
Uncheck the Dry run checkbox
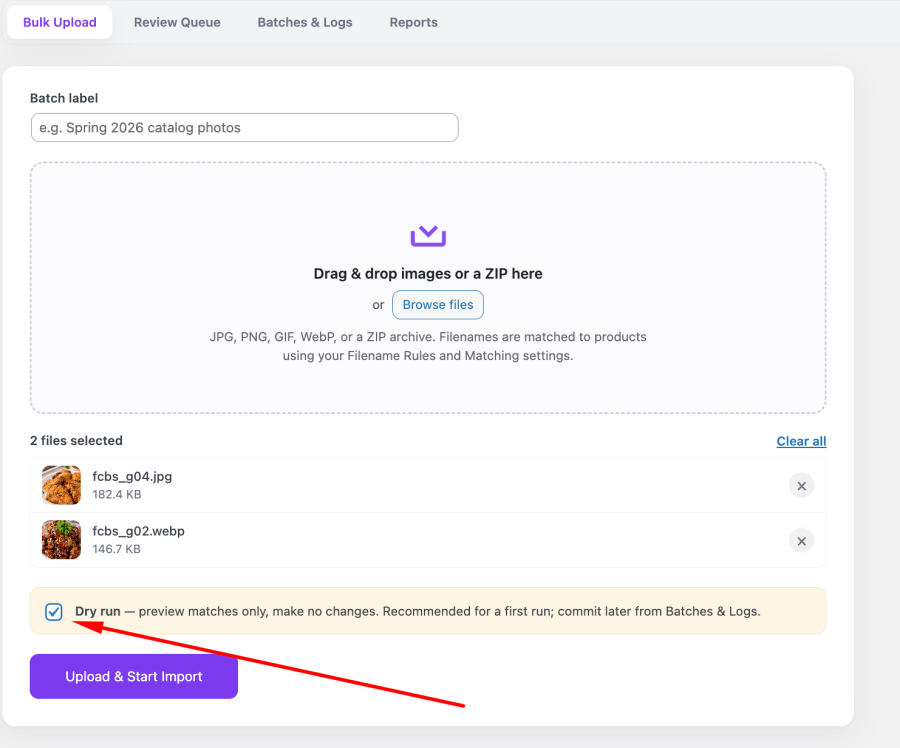[x=54, y=612]
